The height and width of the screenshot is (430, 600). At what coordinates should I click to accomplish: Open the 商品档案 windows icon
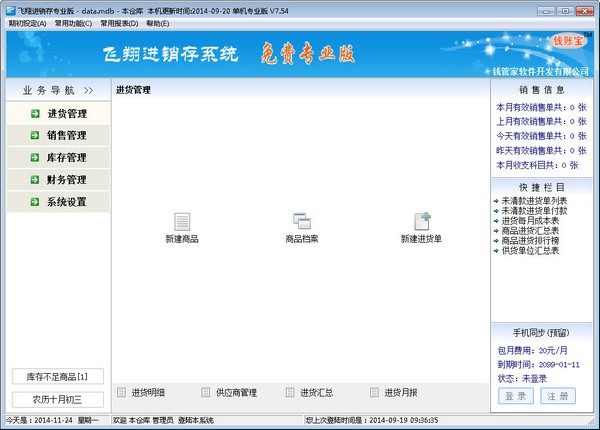pos(302,221)
